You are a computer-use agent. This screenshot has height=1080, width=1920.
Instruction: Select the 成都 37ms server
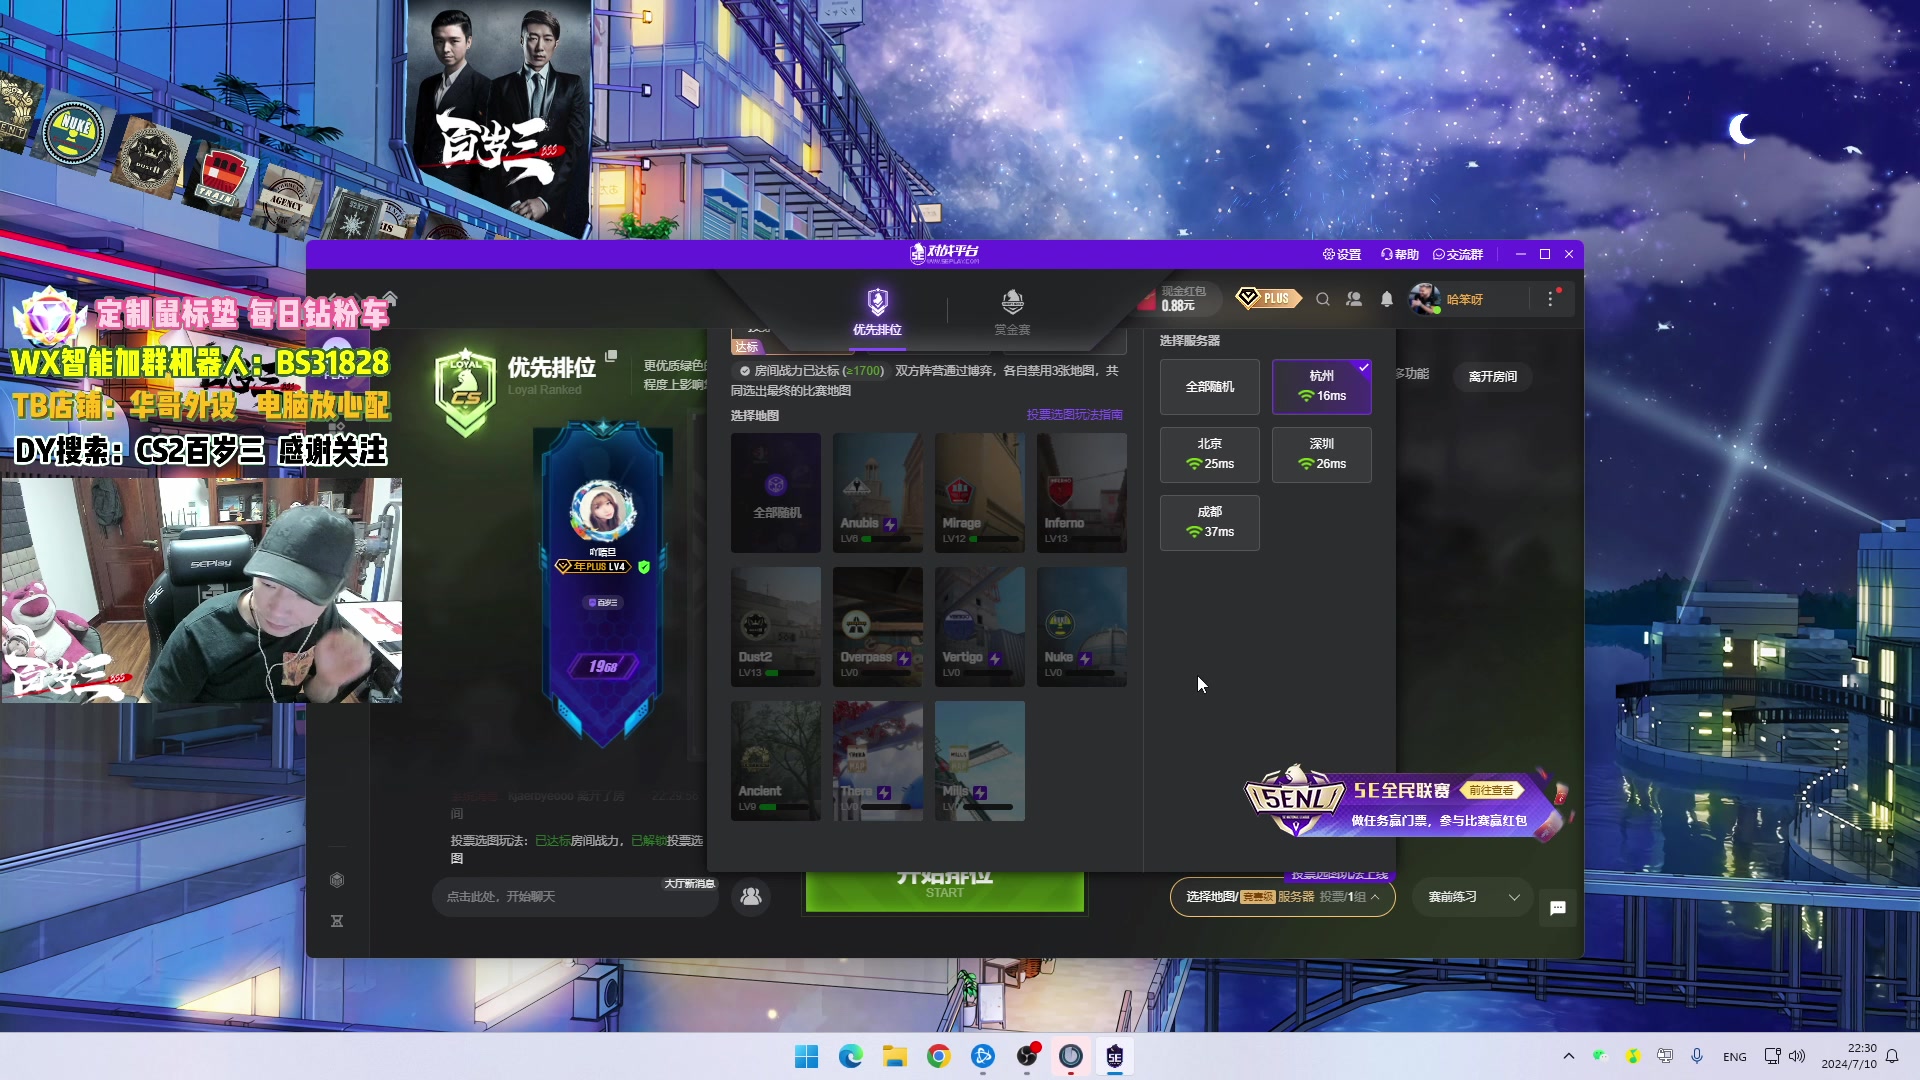click(1210, 523)
